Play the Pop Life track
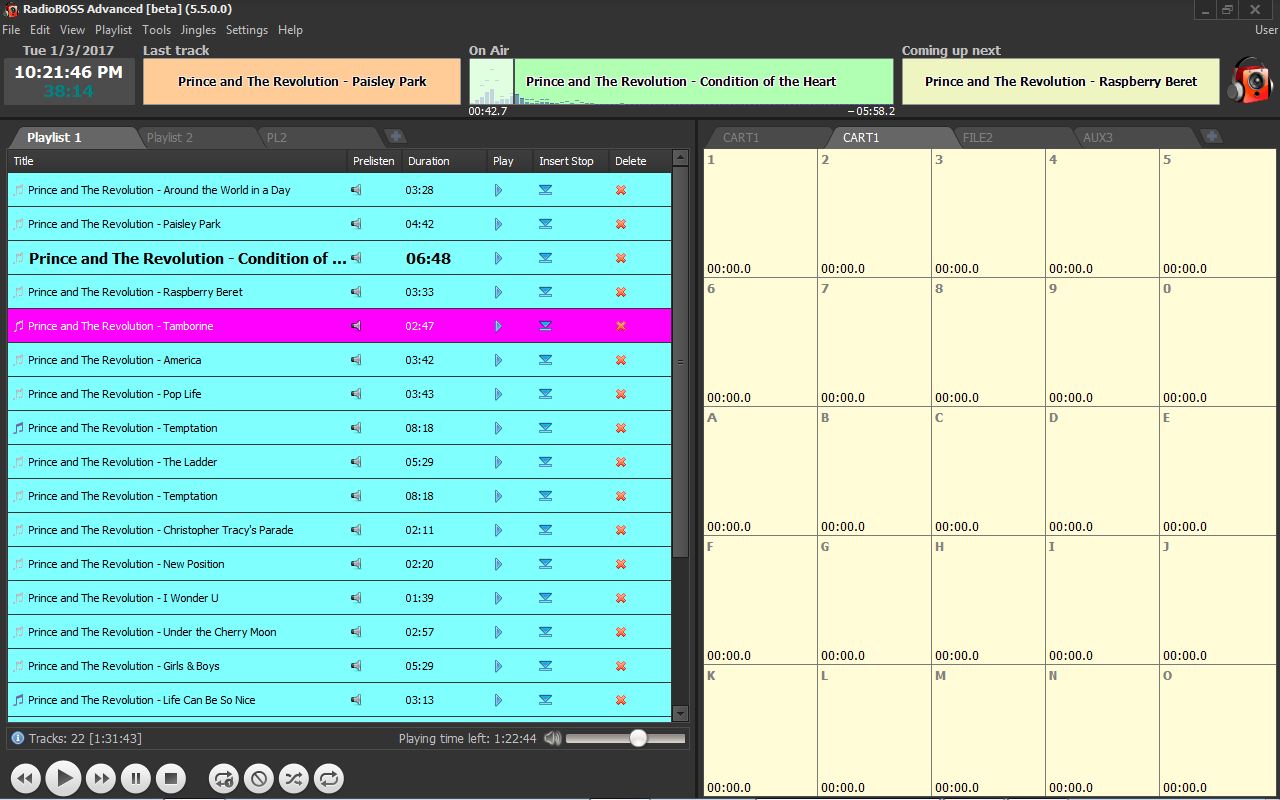The height and width of the screenshot is (800, 1280). [x=498, y=394]
